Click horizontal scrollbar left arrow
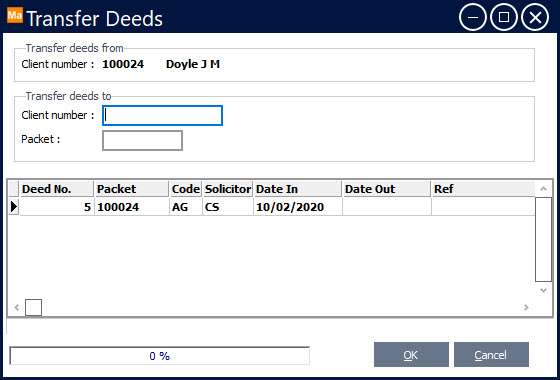The width and height of the screenshot is (560, 380). [16, 307]
